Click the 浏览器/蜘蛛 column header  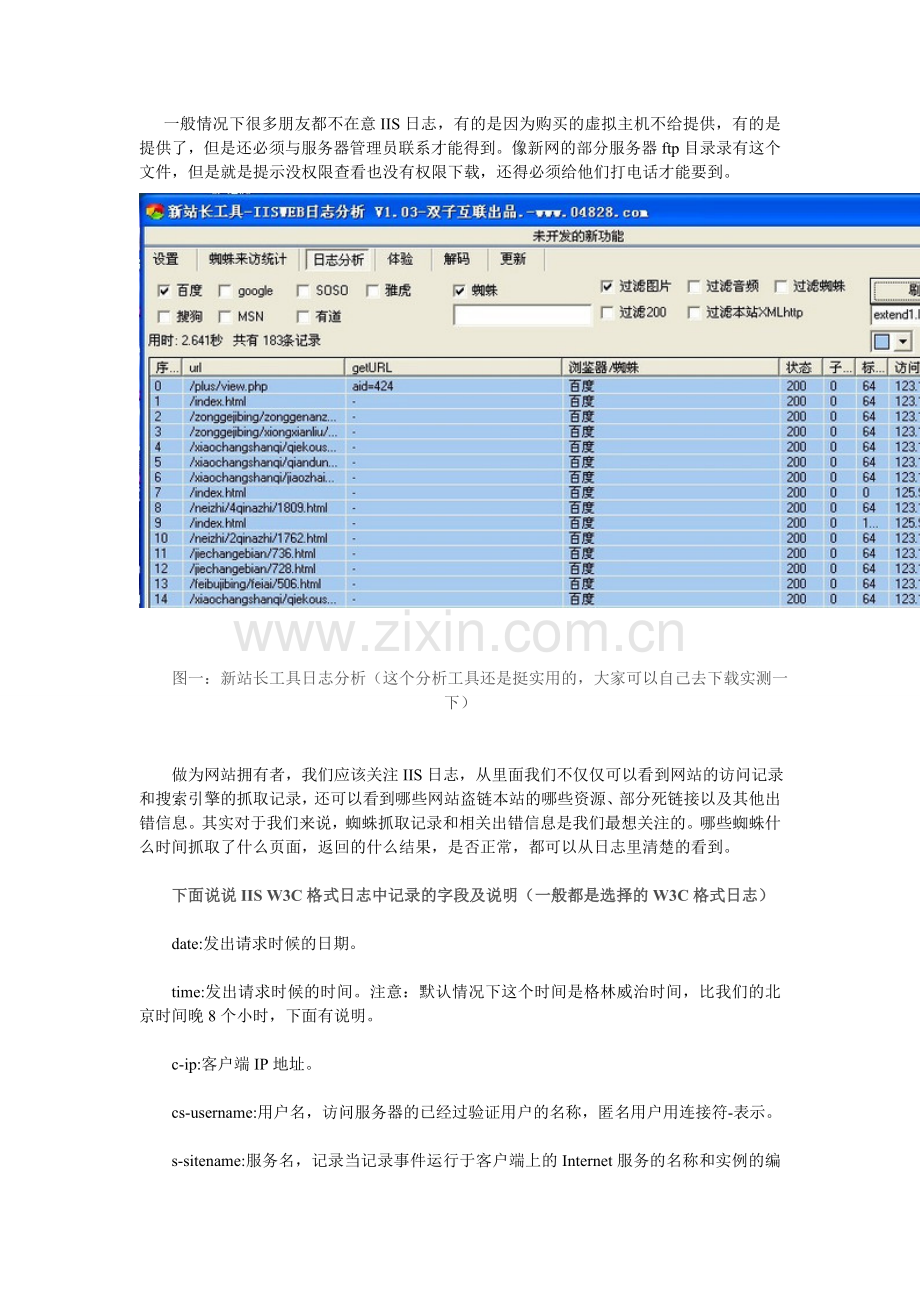670,368
